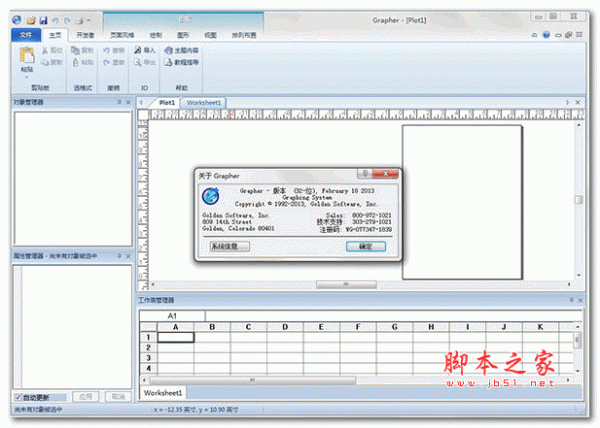Pin the 工作表管理器 panel
The width and height of the screenshot is (600, 428).
pos(571,300)
